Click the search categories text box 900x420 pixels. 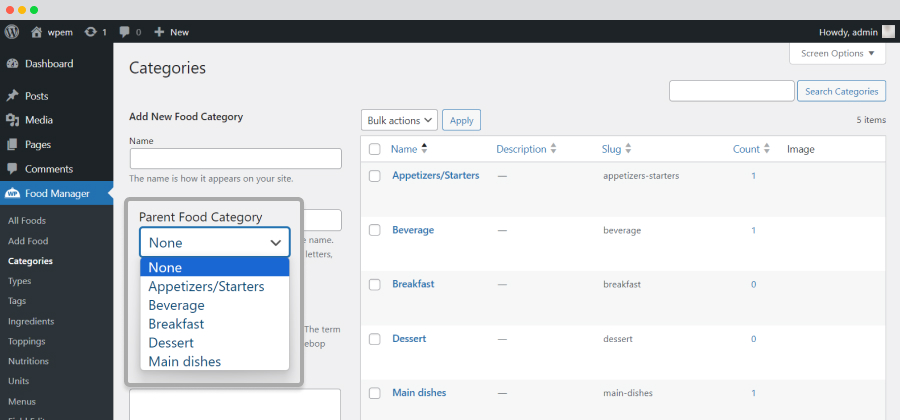(732, 91)
